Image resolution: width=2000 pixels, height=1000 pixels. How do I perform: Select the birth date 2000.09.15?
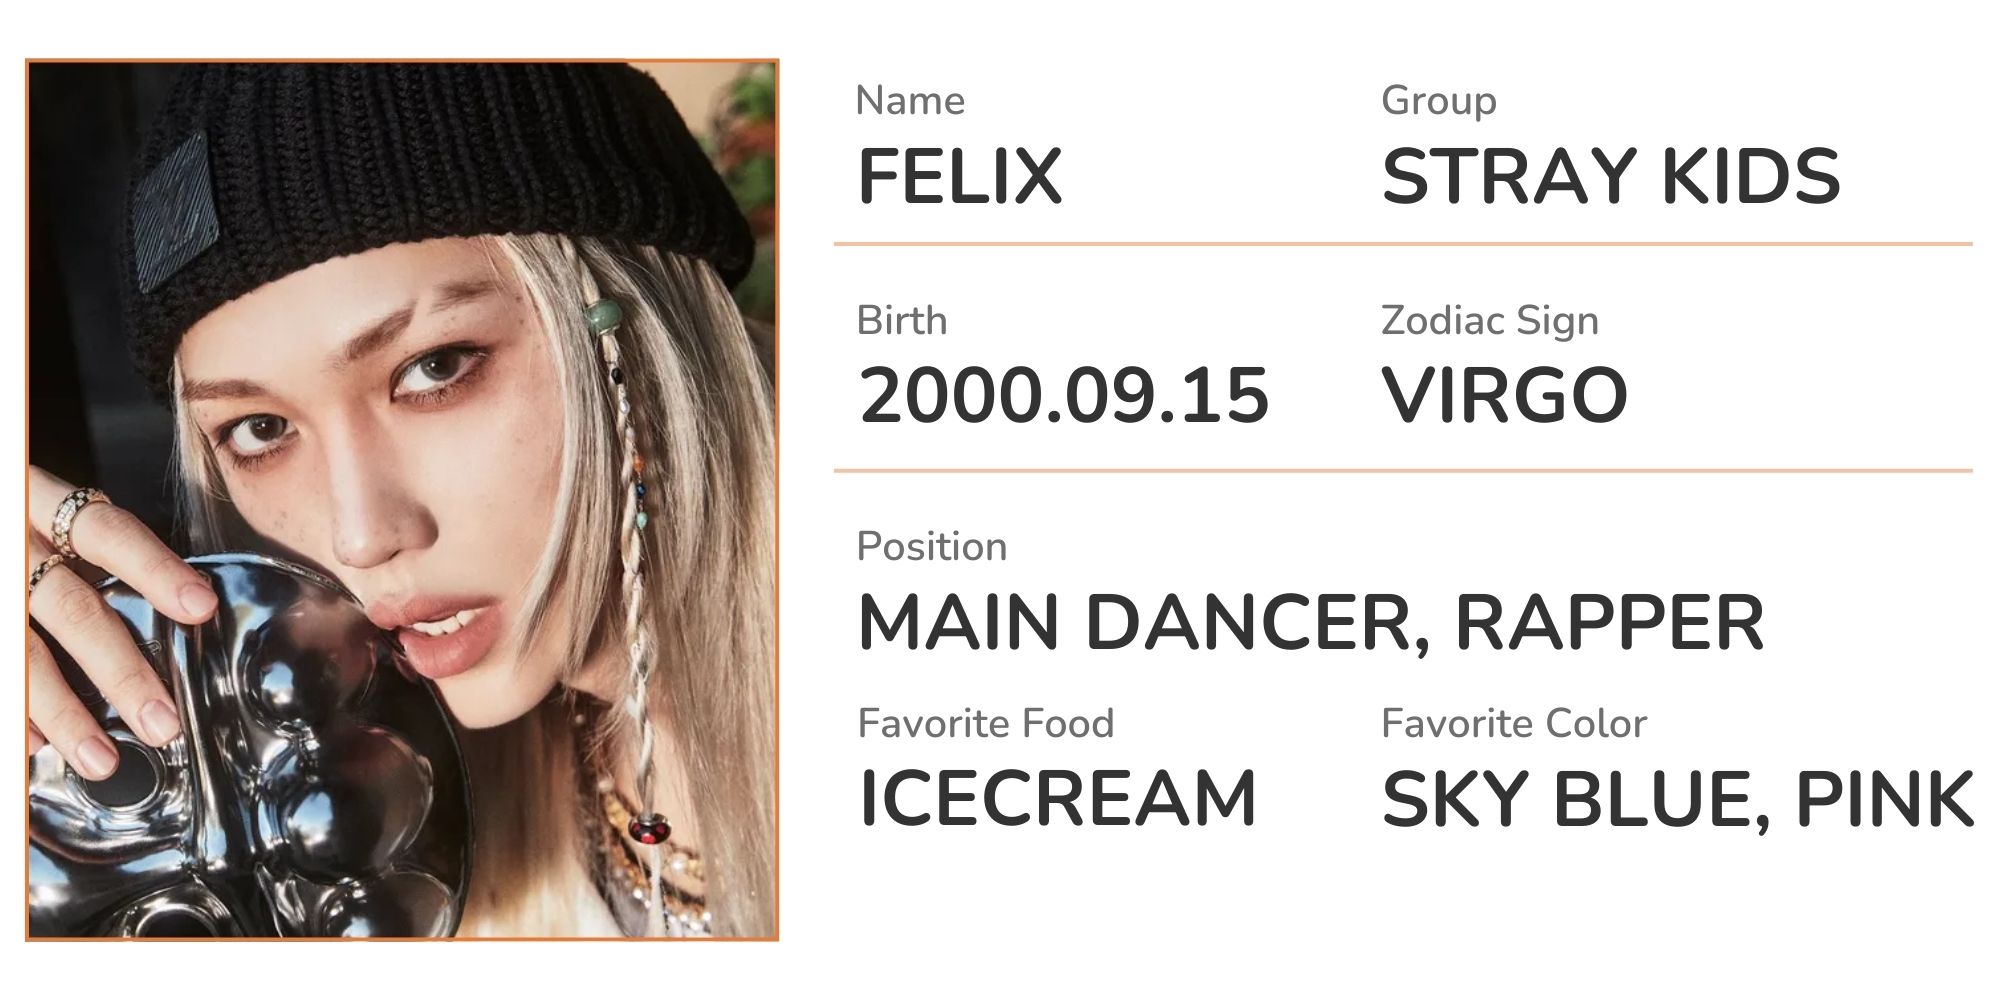1064,396
